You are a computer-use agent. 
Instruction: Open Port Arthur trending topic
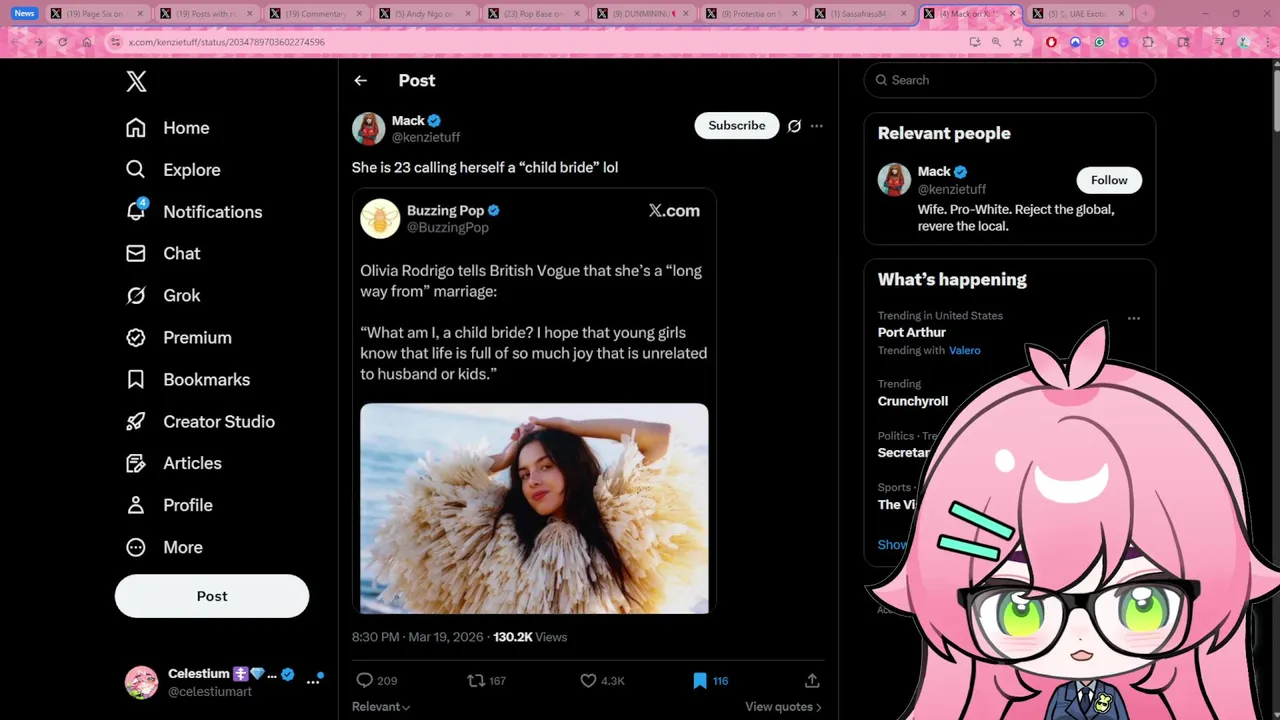(x=912, y=332)
